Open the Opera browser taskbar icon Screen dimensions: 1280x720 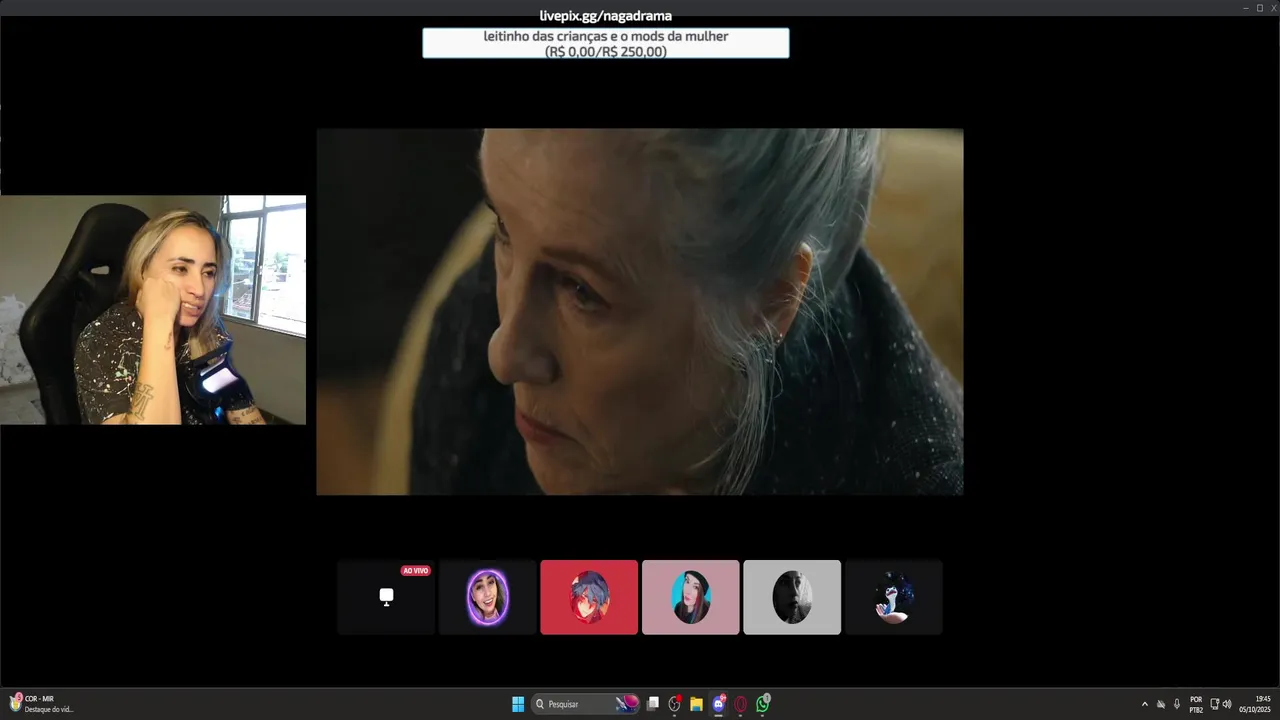click(x=741, y=704)
